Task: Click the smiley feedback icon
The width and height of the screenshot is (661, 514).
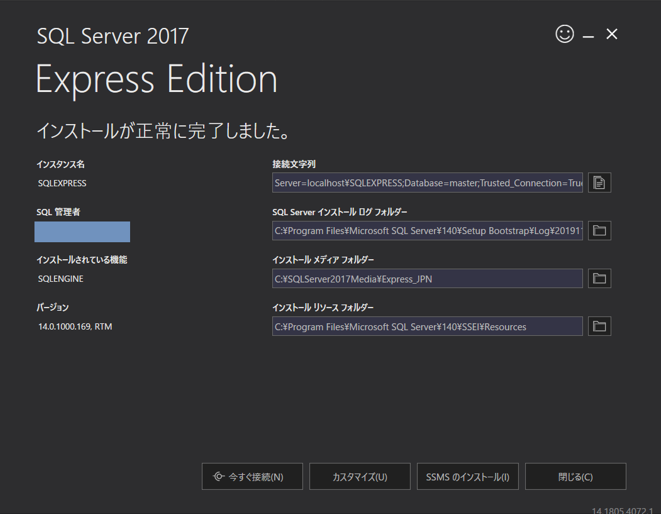Action: click(x=564, y=34)
